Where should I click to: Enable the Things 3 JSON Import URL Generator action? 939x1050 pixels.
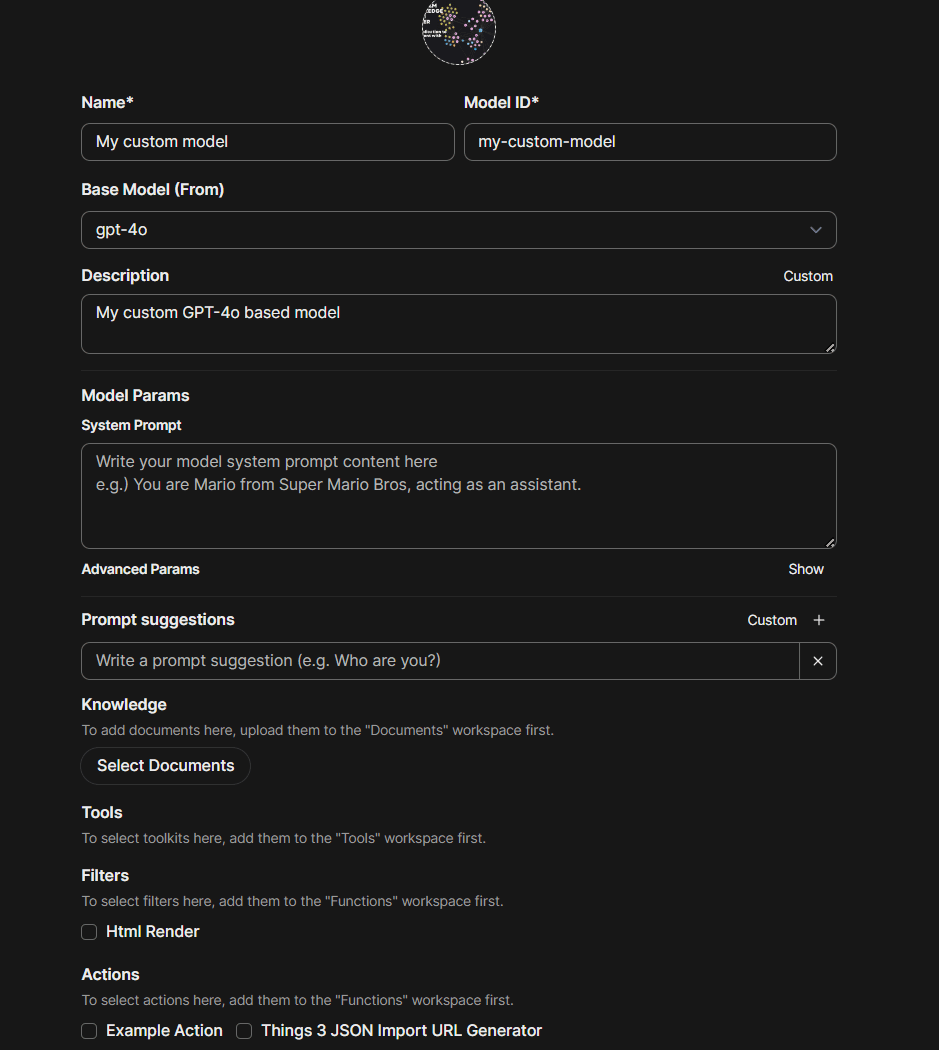click(244, 1030)
